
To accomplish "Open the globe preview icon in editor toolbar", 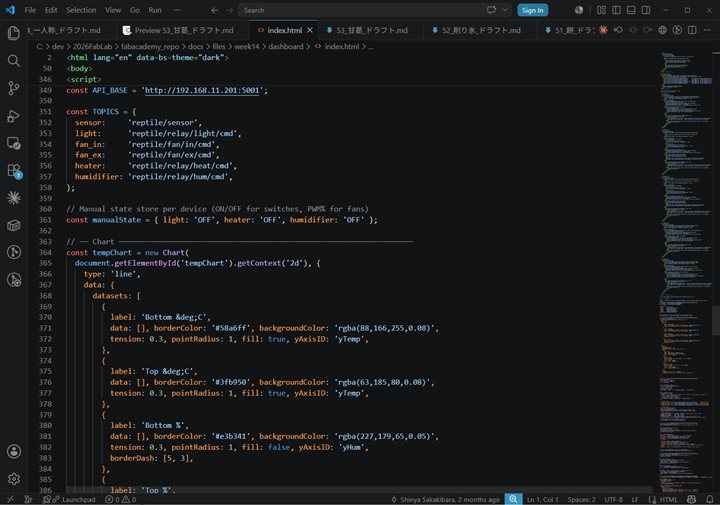I will click(662, 30).
